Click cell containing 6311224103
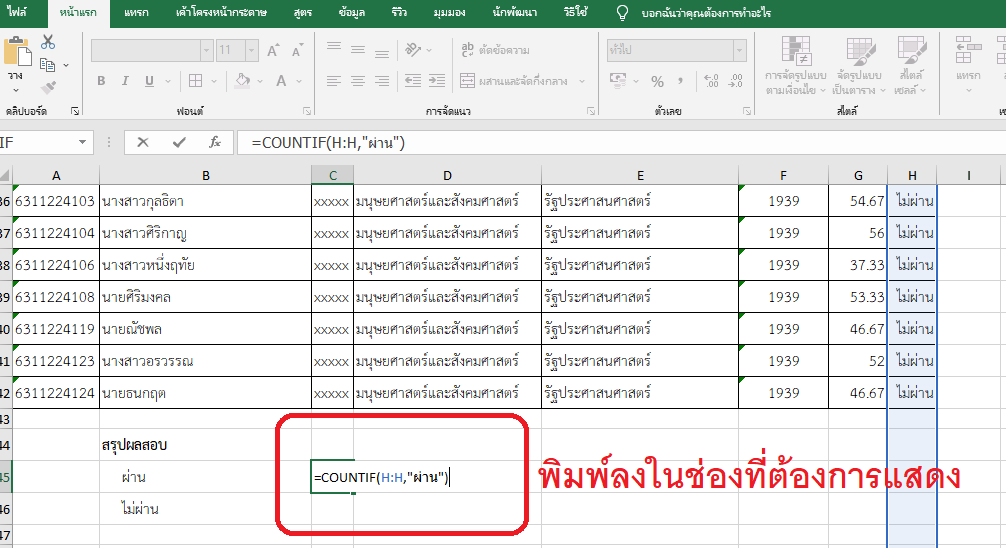 point(55,201)
